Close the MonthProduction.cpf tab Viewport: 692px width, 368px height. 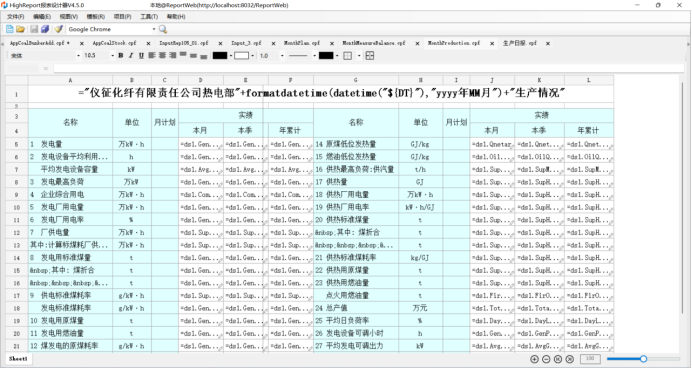pyautogui.click(x=492, y=43)
